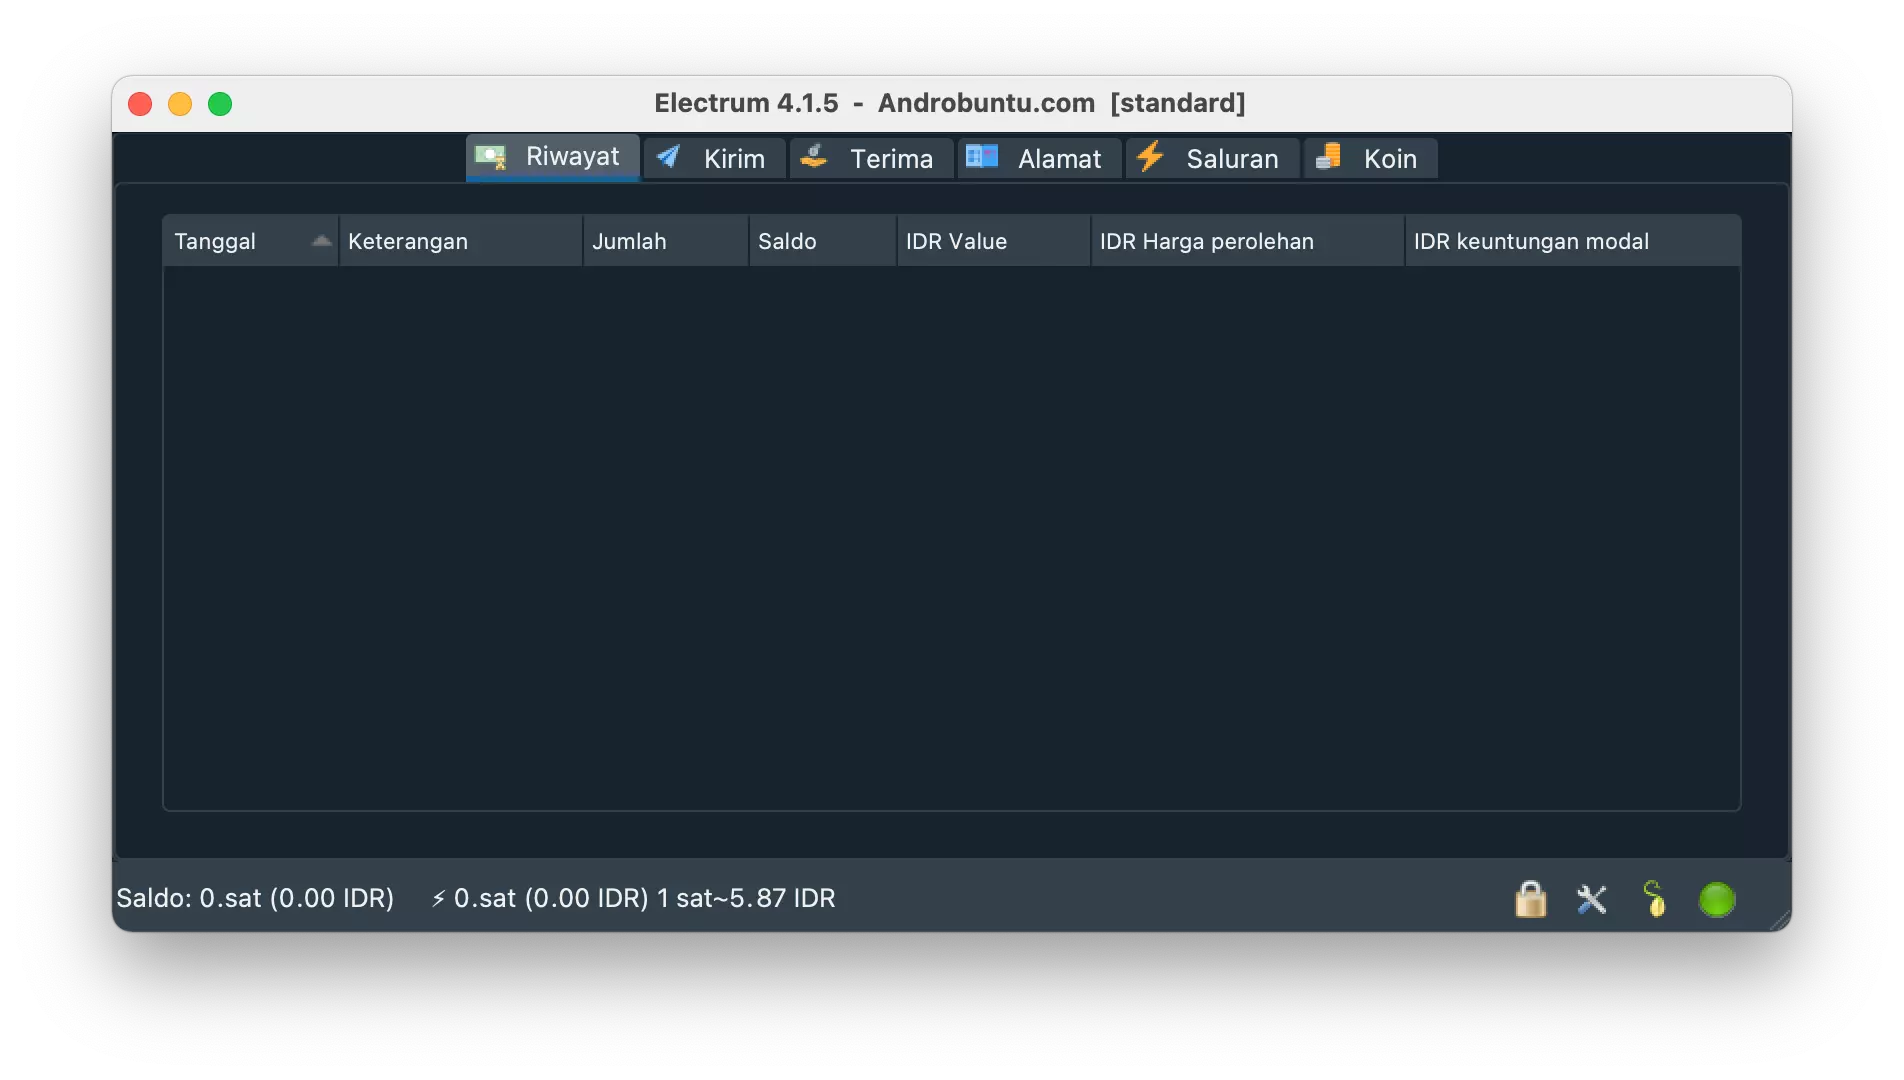
Task: Click the sort arrow on Tanggal header
Action: (x=321, y=240)
